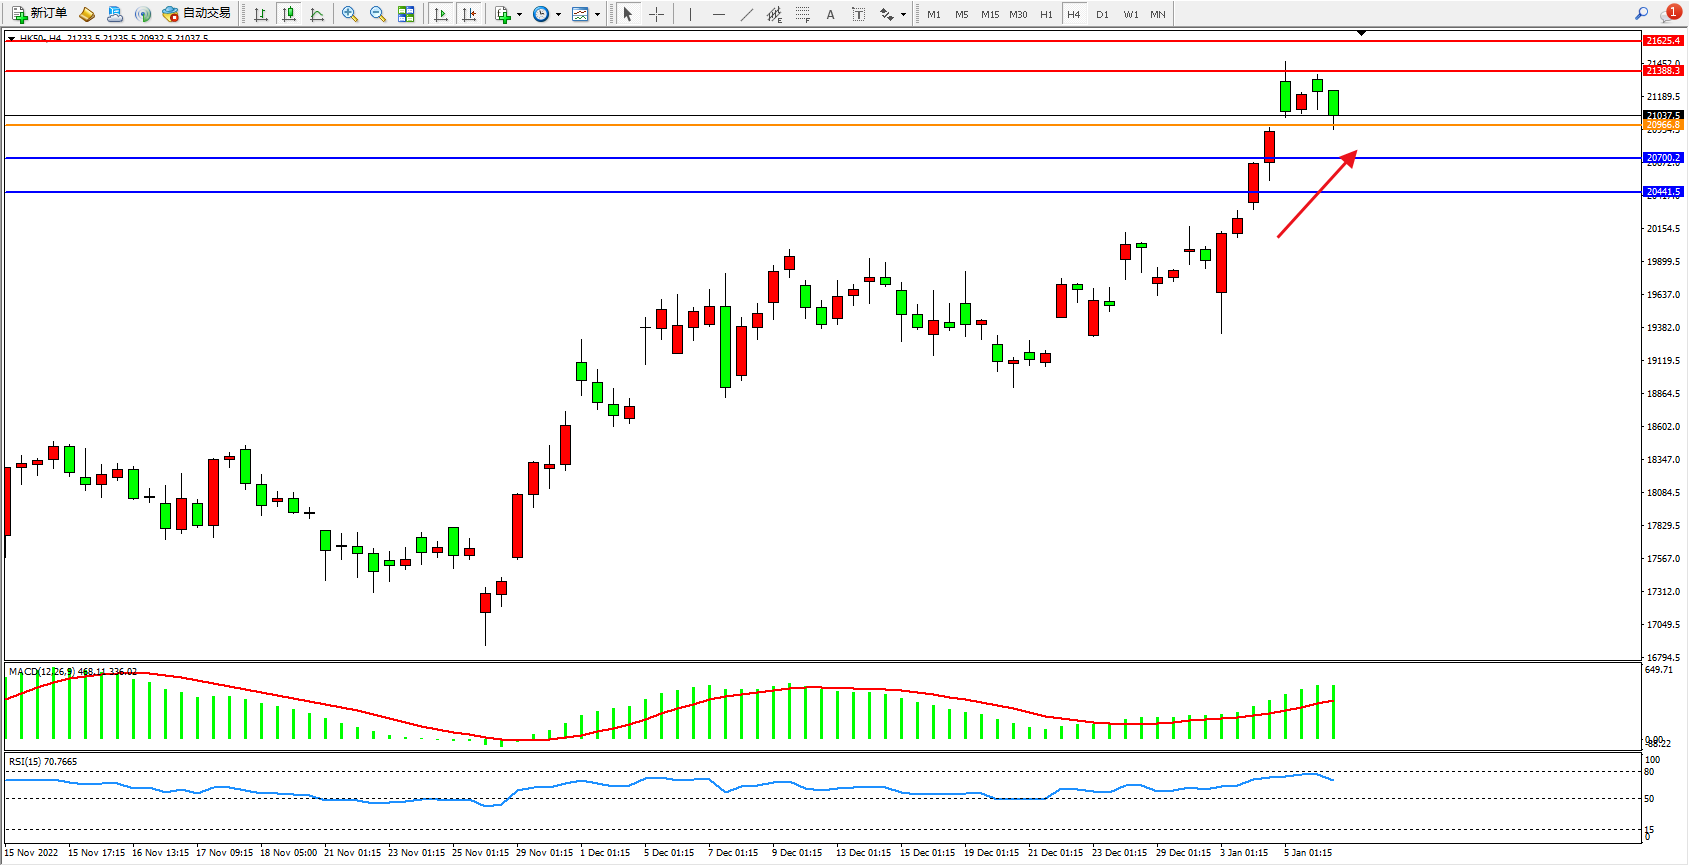Image resolution: width=1689 pixels, height=866 pixels.
Task: Switch chart to bar chart mode
Action: [x=261, y=14]
